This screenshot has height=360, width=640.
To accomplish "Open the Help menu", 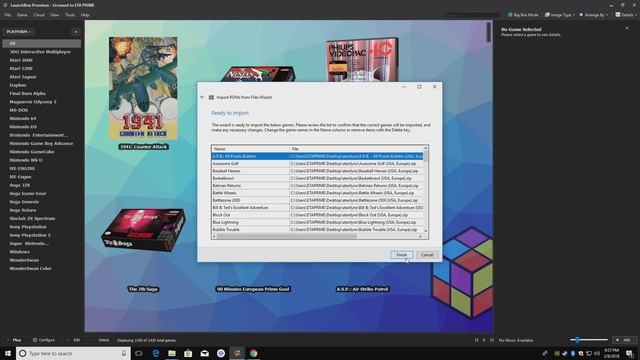I will 85,15.
